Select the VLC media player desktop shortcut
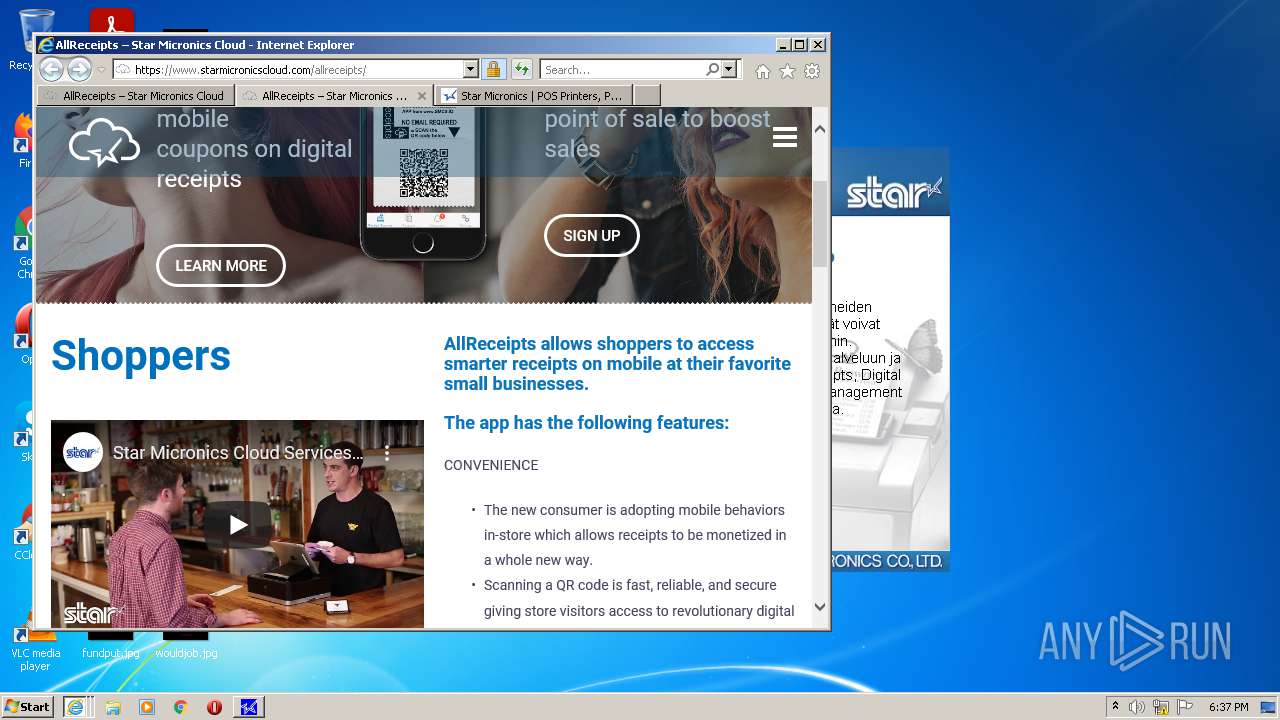This screenshot has height=720, width=1280. click(35, 649)
